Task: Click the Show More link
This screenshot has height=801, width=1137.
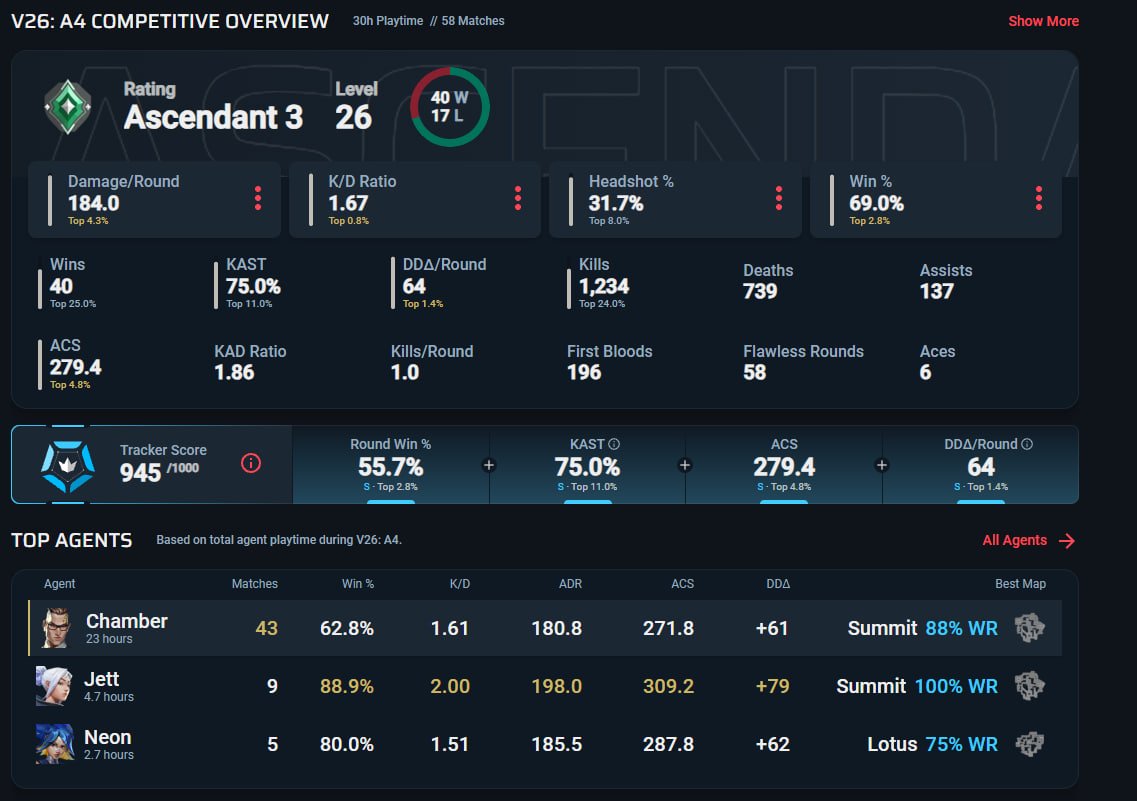Action: 1043,21
